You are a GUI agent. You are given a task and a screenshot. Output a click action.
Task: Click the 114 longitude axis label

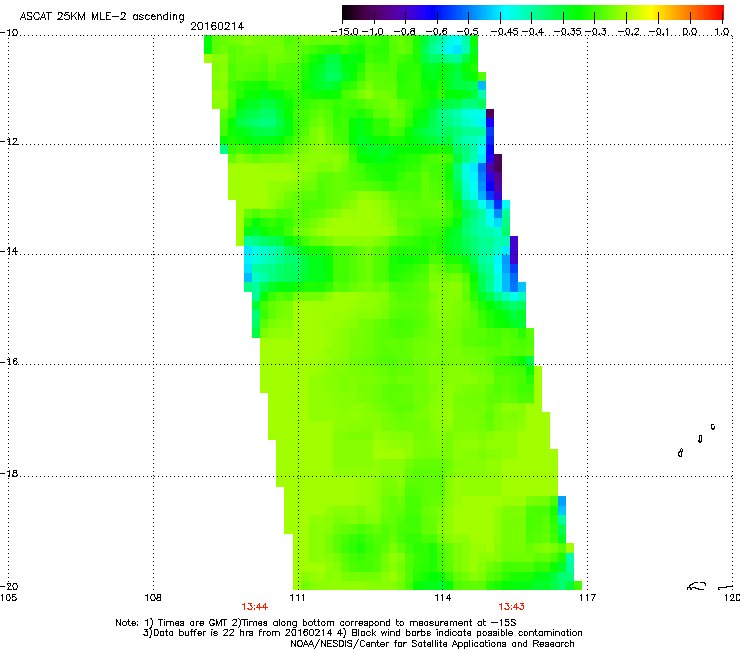click(x=443, y=598)
